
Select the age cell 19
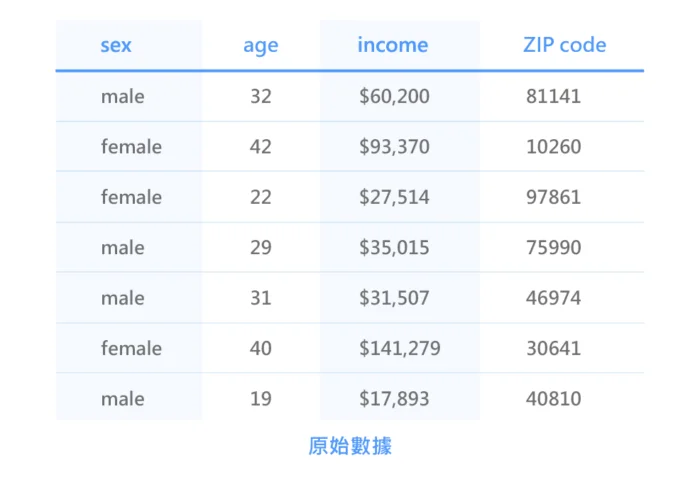pos(261,399)
